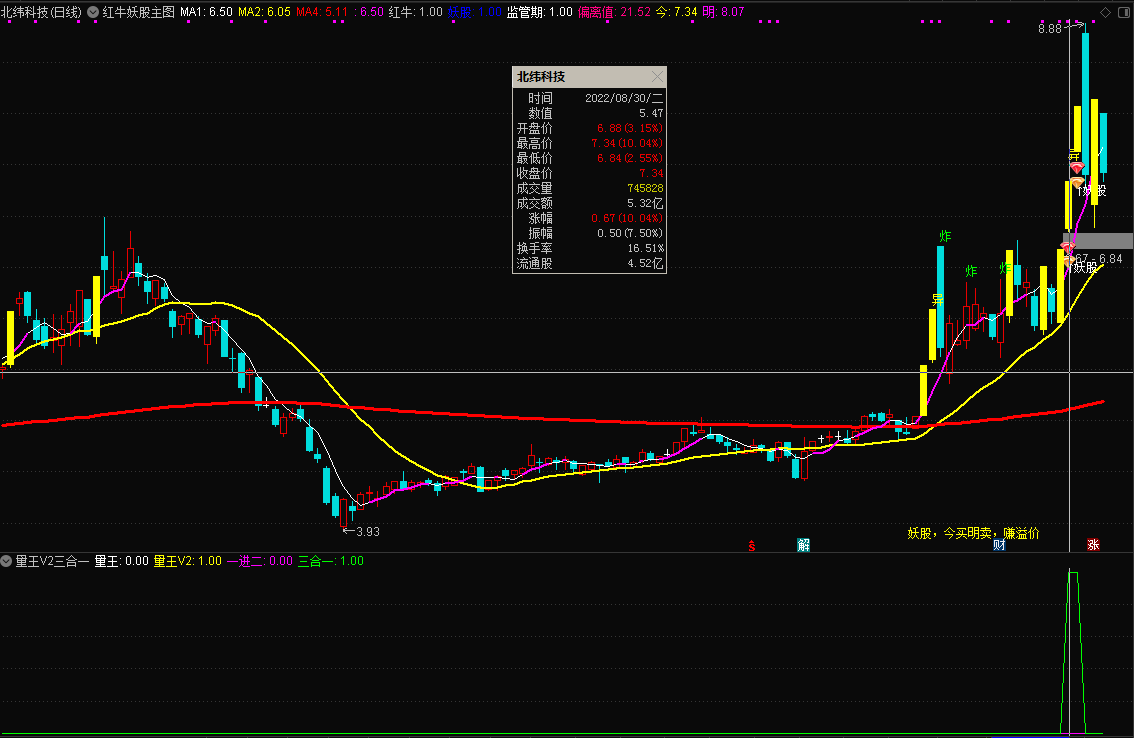This screenshot has width=1134, height=738.
Task: Click the 明: 8.07 readout
Action: click(723, 12)
